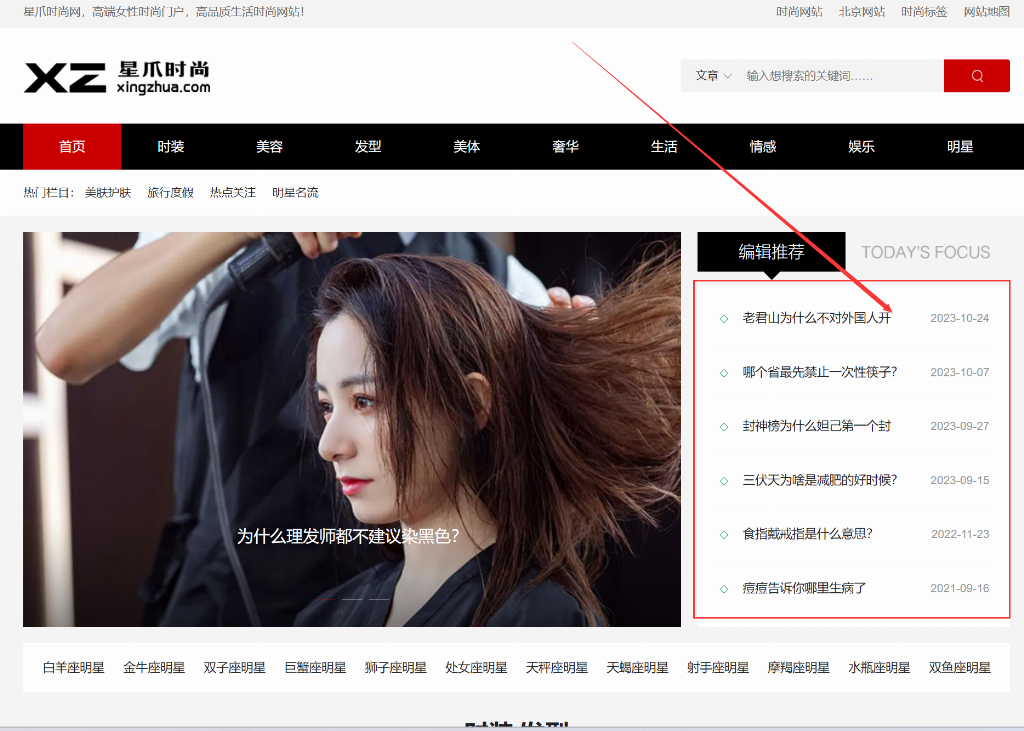
Task: Click diamond bullet beside 老君山 article
Action: point(724,319)
